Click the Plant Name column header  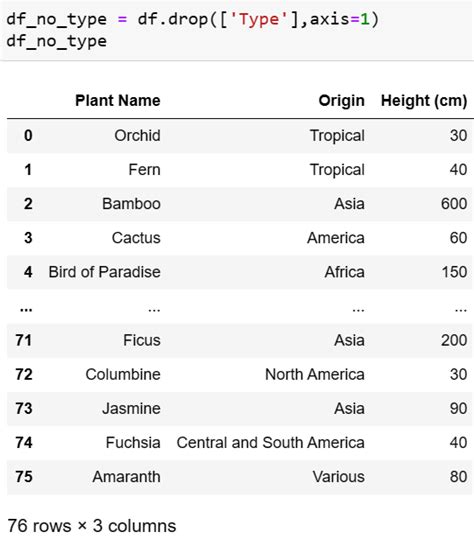[118, 101]
